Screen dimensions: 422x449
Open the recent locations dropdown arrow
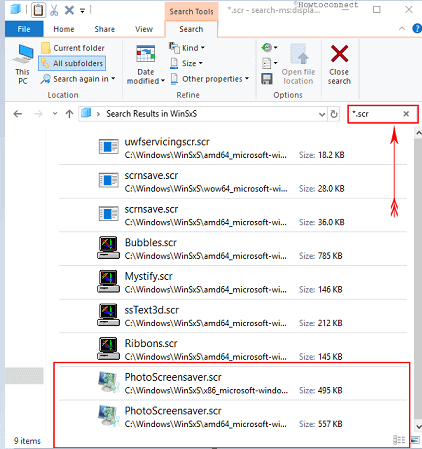click(x=55, y=114)
